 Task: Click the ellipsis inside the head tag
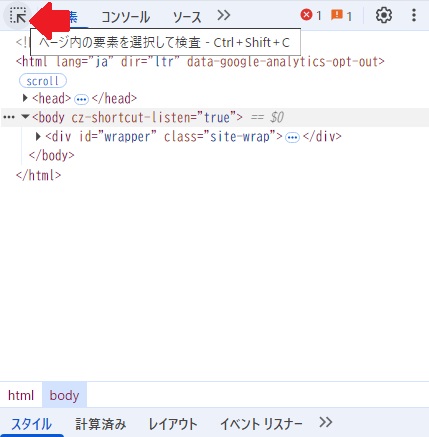[x=81, y=99]
